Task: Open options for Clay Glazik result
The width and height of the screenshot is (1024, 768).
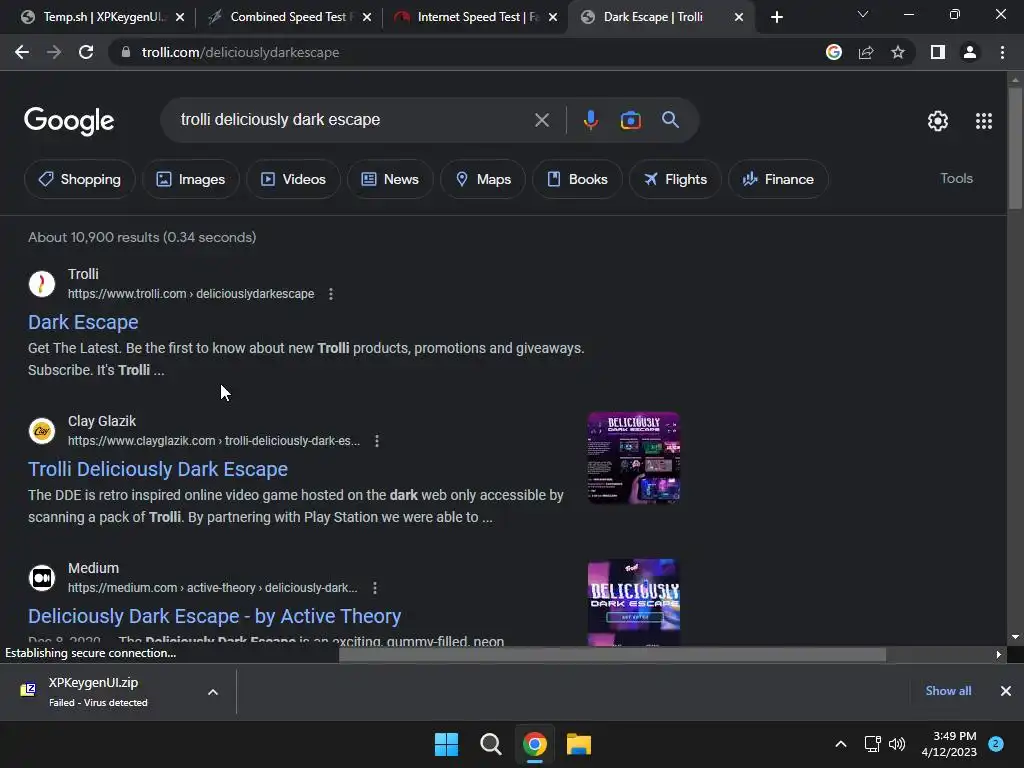Action: [377, 441]
